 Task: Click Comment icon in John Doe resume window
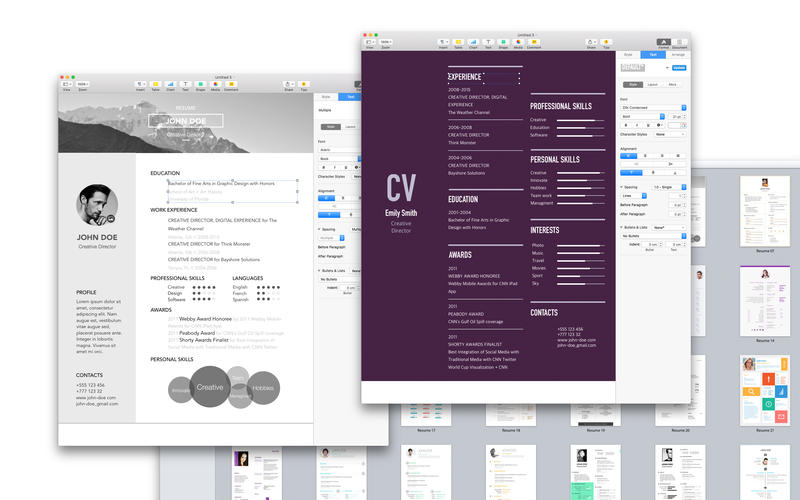pos(231,84)
